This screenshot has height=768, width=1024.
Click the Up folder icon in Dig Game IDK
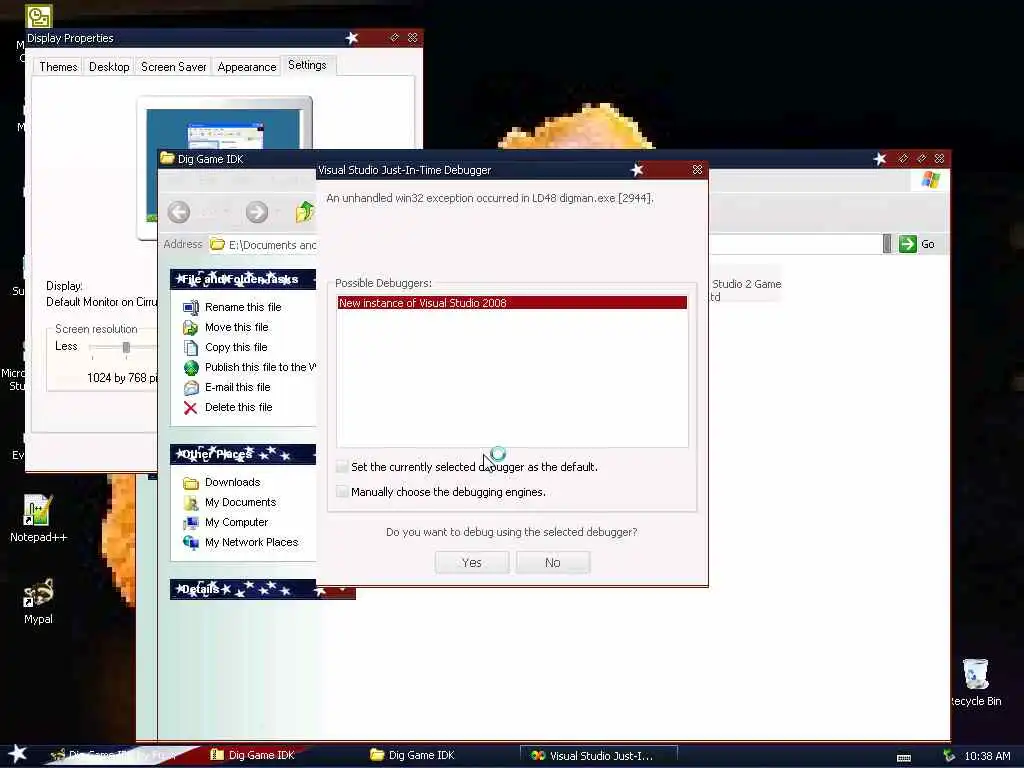304,212
